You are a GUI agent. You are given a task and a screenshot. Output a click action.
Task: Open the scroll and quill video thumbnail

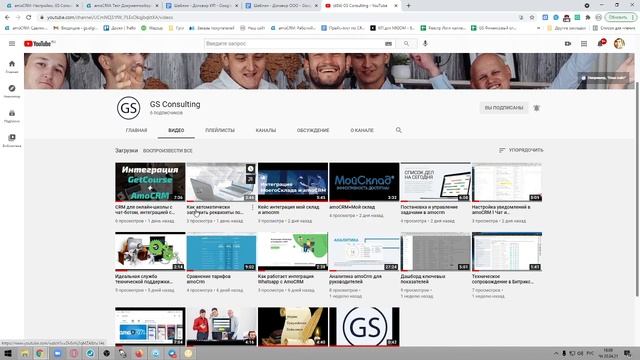[x=293, y=327]
